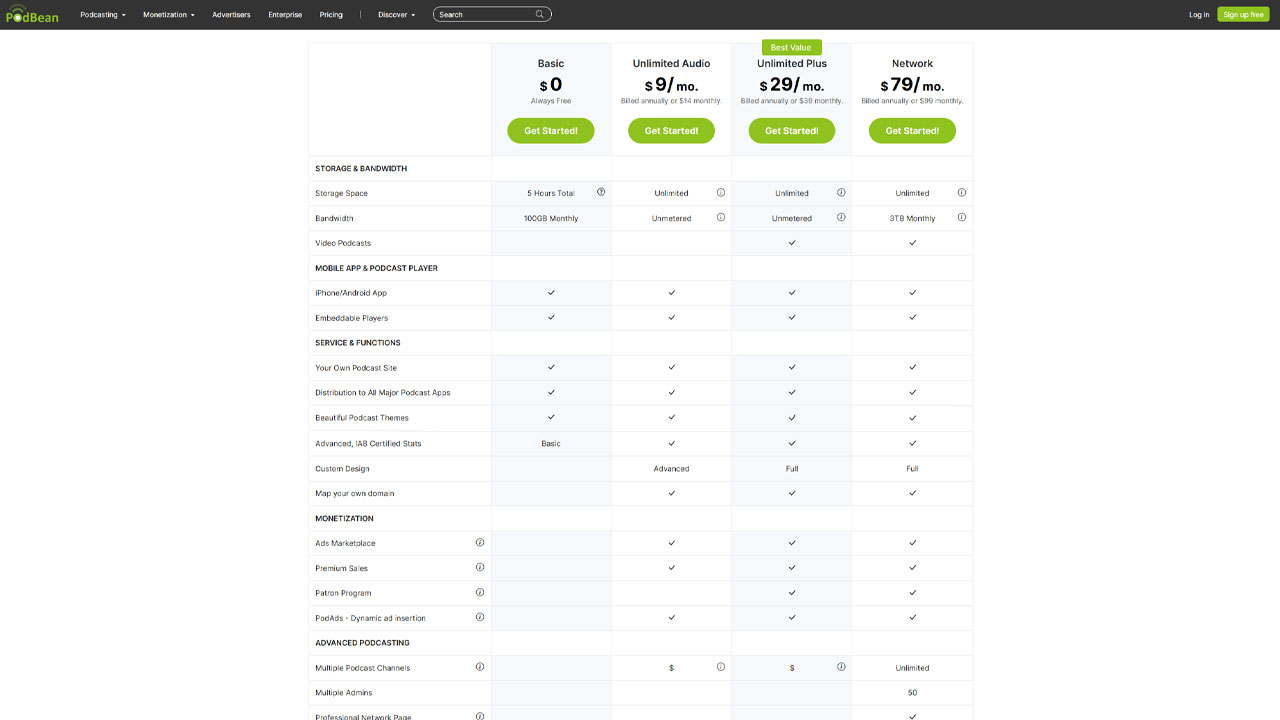Click Get Started under Network plan
Viewport: 1280px width, 720px height.
pos(912,131)
